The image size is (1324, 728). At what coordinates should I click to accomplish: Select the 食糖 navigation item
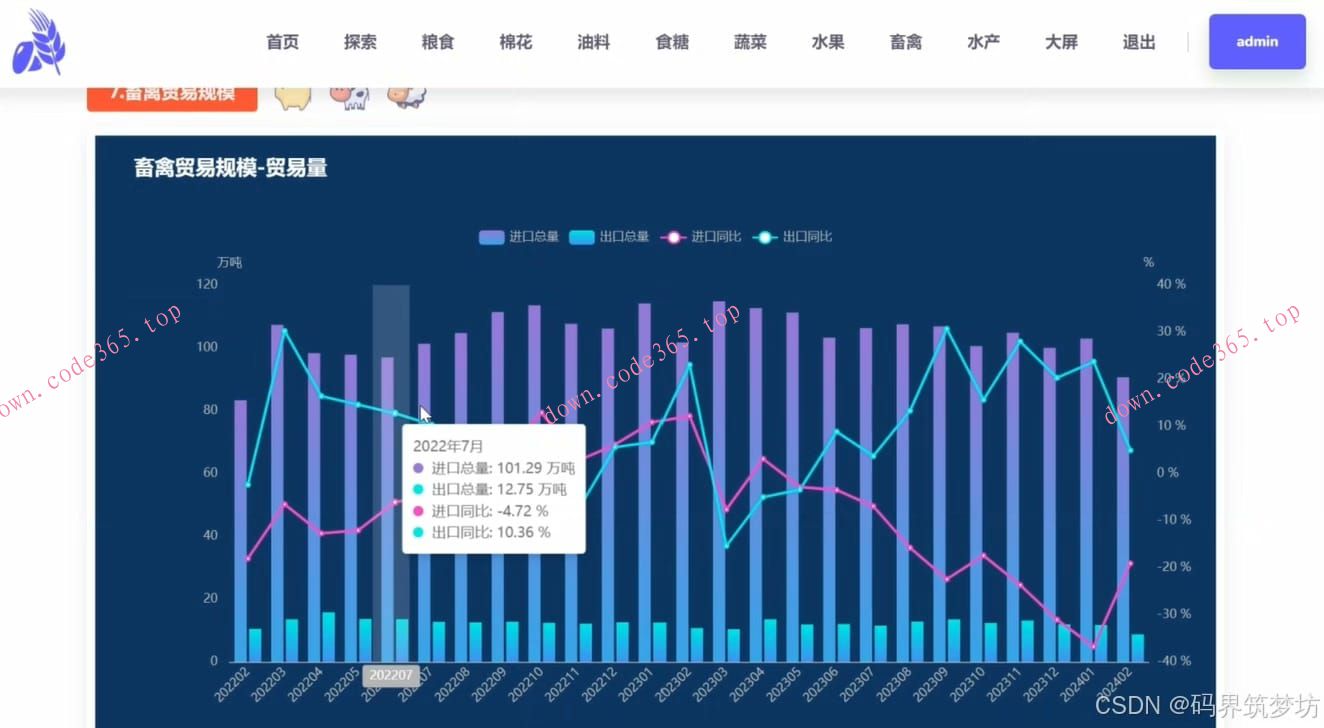click(x=672, y=42)
